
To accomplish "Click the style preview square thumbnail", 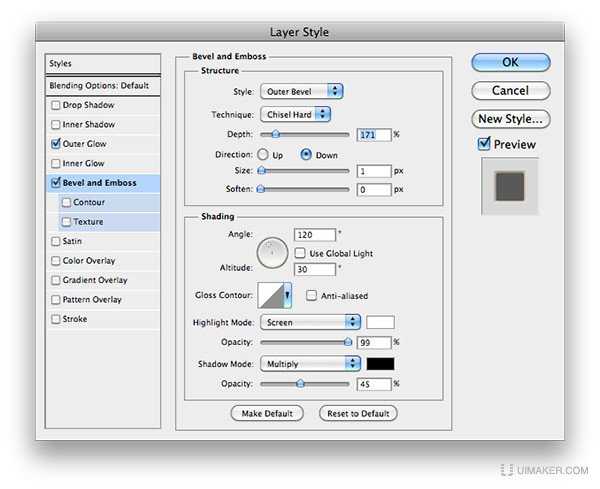I will coord(510,186).
